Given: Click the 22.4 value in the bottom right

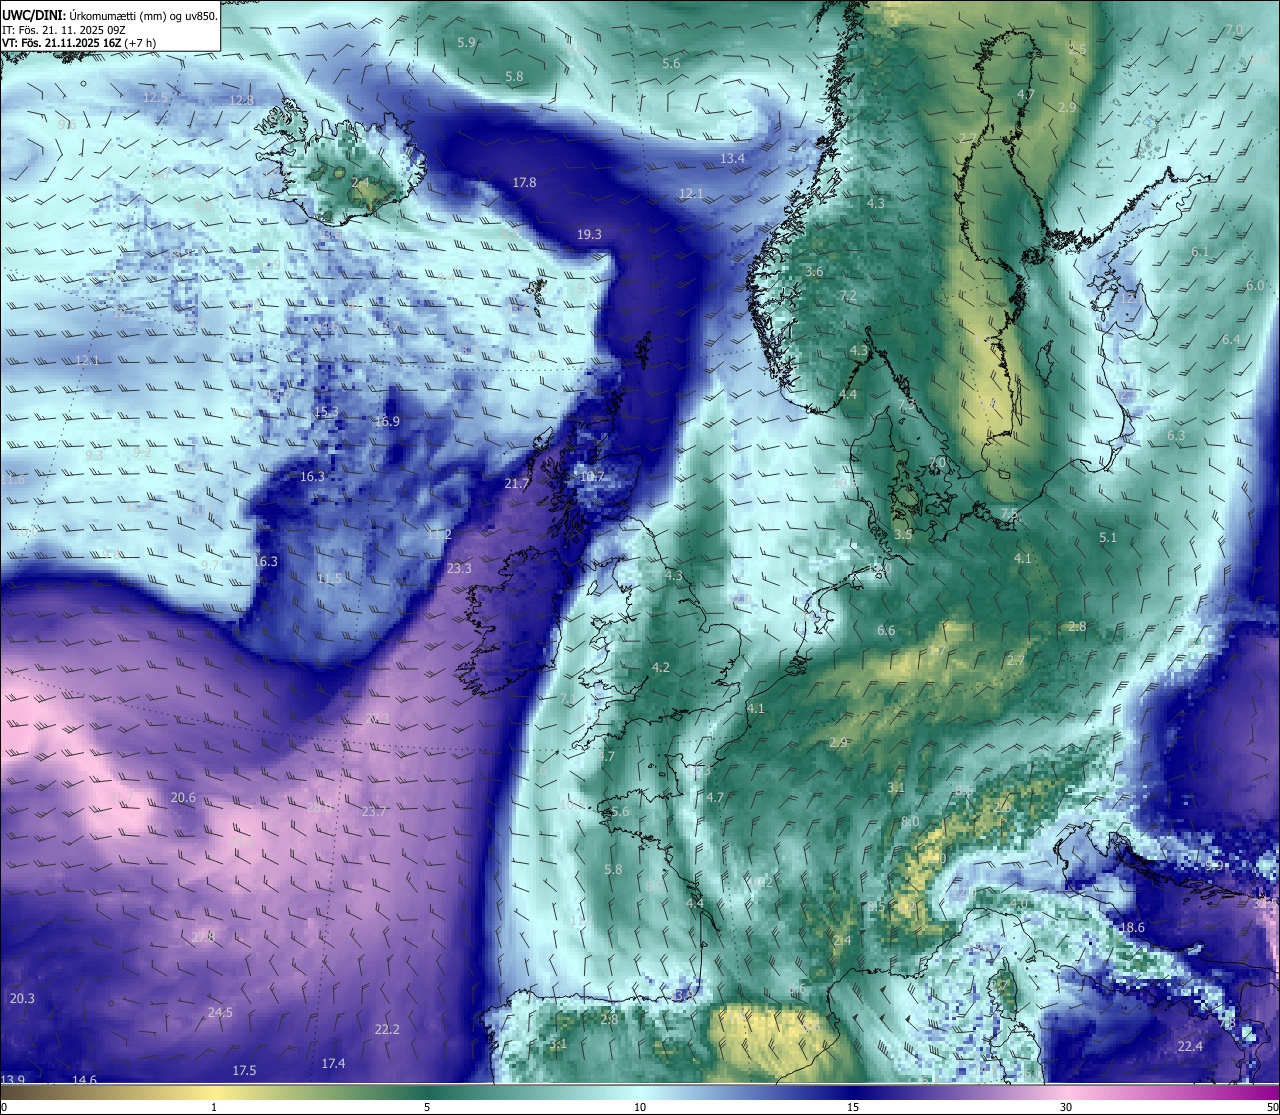Looking at the screenshot, I should [x=1190, y=1047].
